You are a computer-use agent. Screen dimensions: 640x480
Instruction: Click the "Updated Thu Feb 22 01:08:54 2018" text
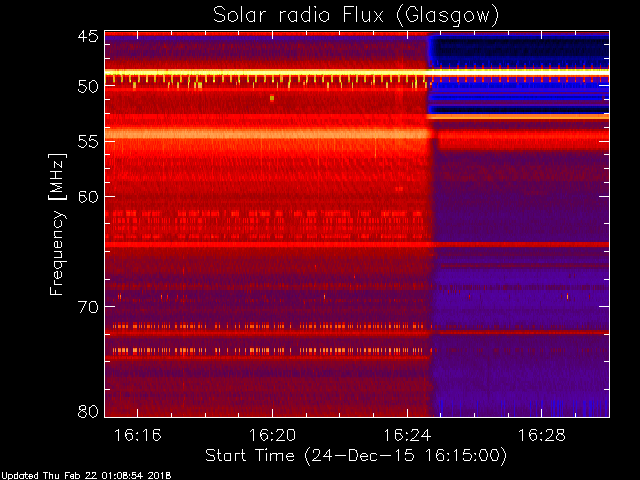pyautogui.click(x=86, y=476)
